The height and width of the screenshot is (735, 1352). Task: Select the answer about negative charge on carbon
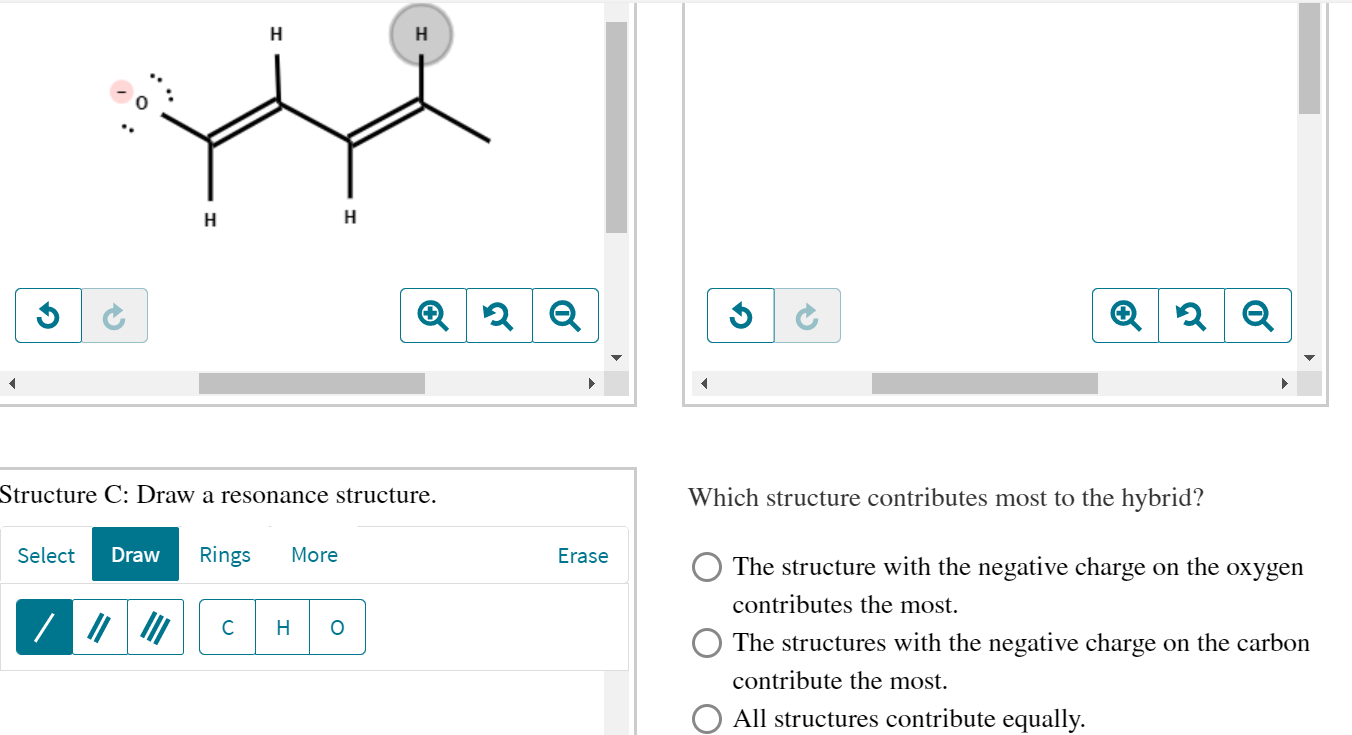pos(707,643)
